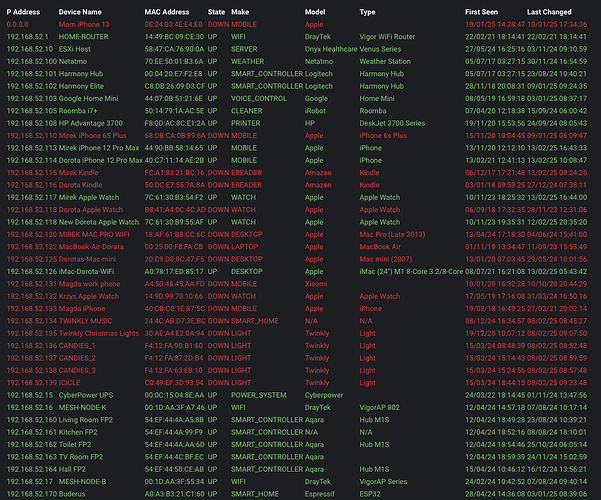Select the Magda iPhone device name

pos(82,309)
